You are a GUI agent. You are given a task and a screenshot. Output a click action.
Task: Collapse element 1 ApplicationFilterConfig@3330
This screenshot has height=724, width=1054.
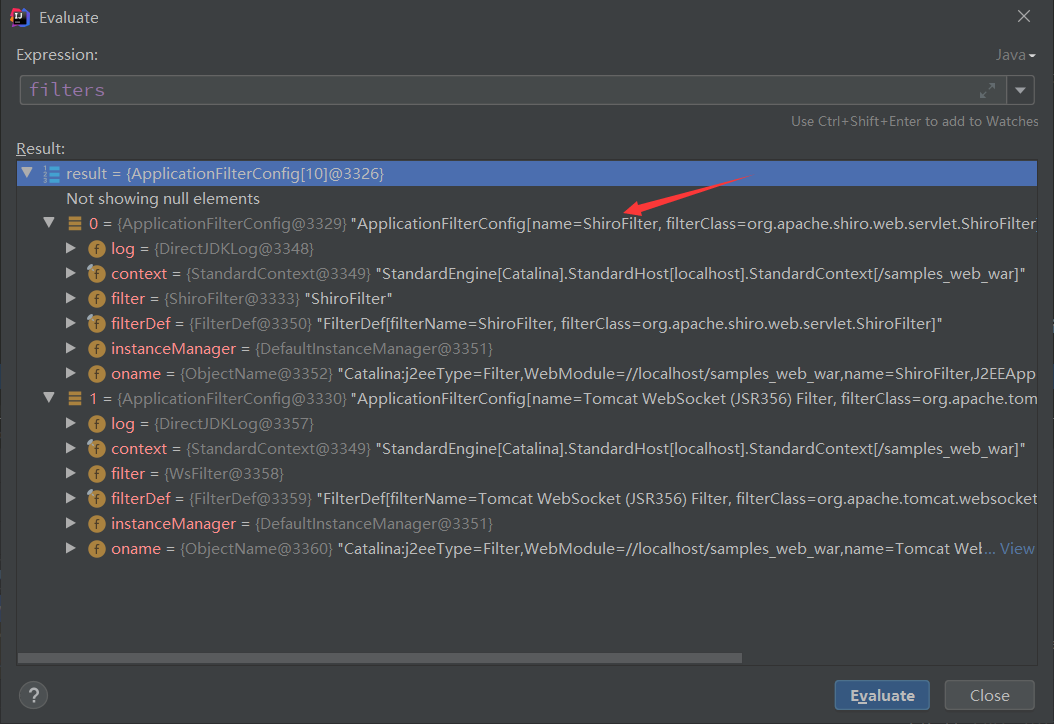point(48,397)
